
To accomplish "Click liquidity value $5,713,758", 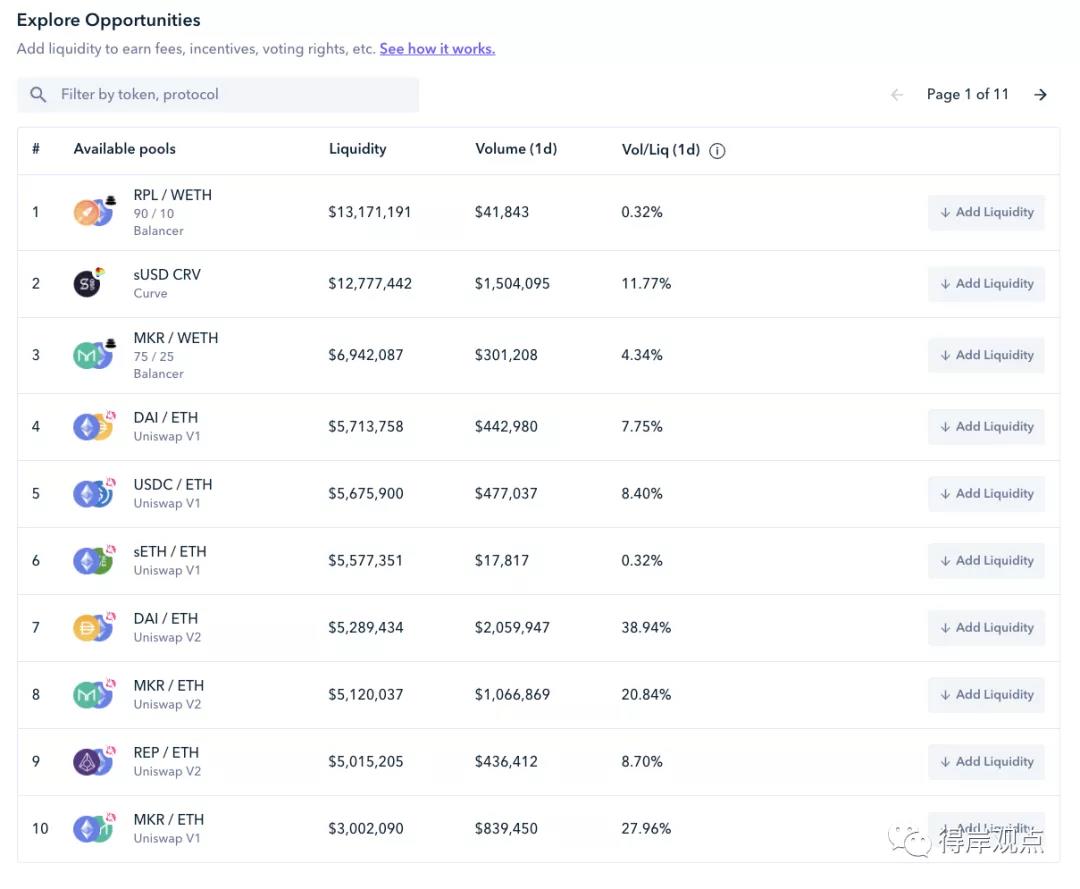I will click(366, 427).
